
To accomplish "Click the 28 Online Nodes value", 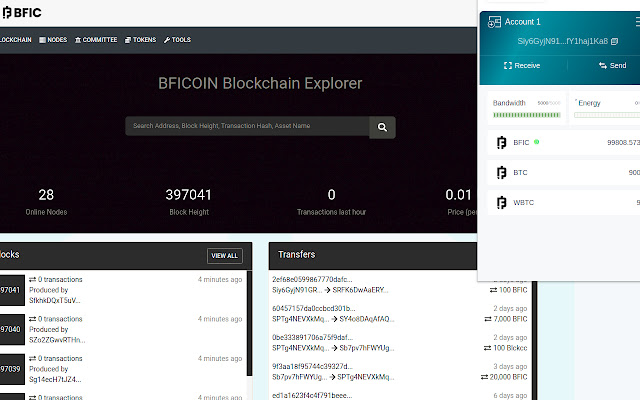I will [x=46, y=195].
